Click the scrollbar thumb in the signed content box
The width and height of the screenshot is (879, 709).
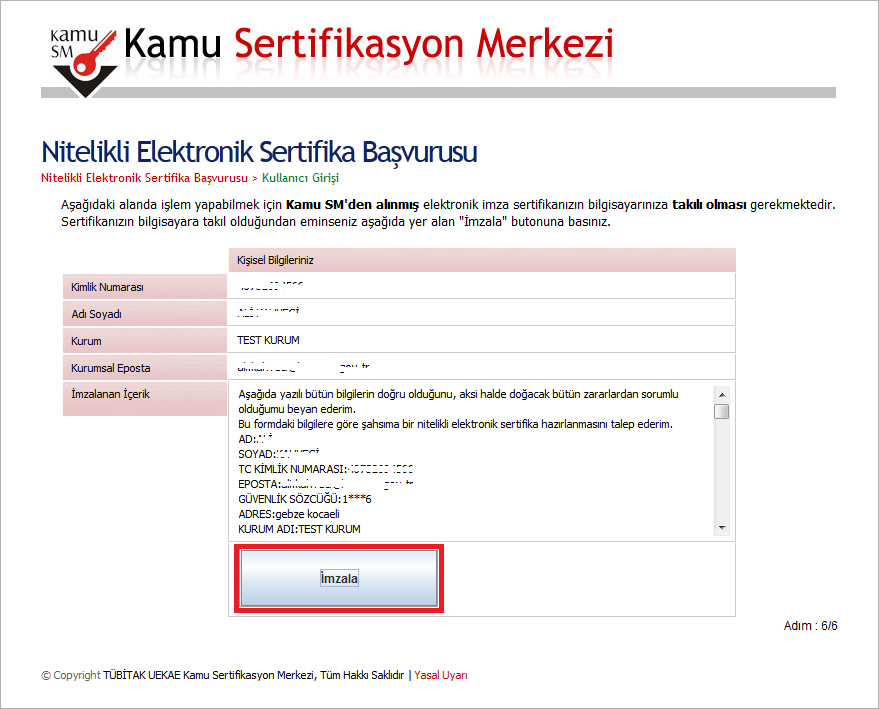[x=722, y=411]
